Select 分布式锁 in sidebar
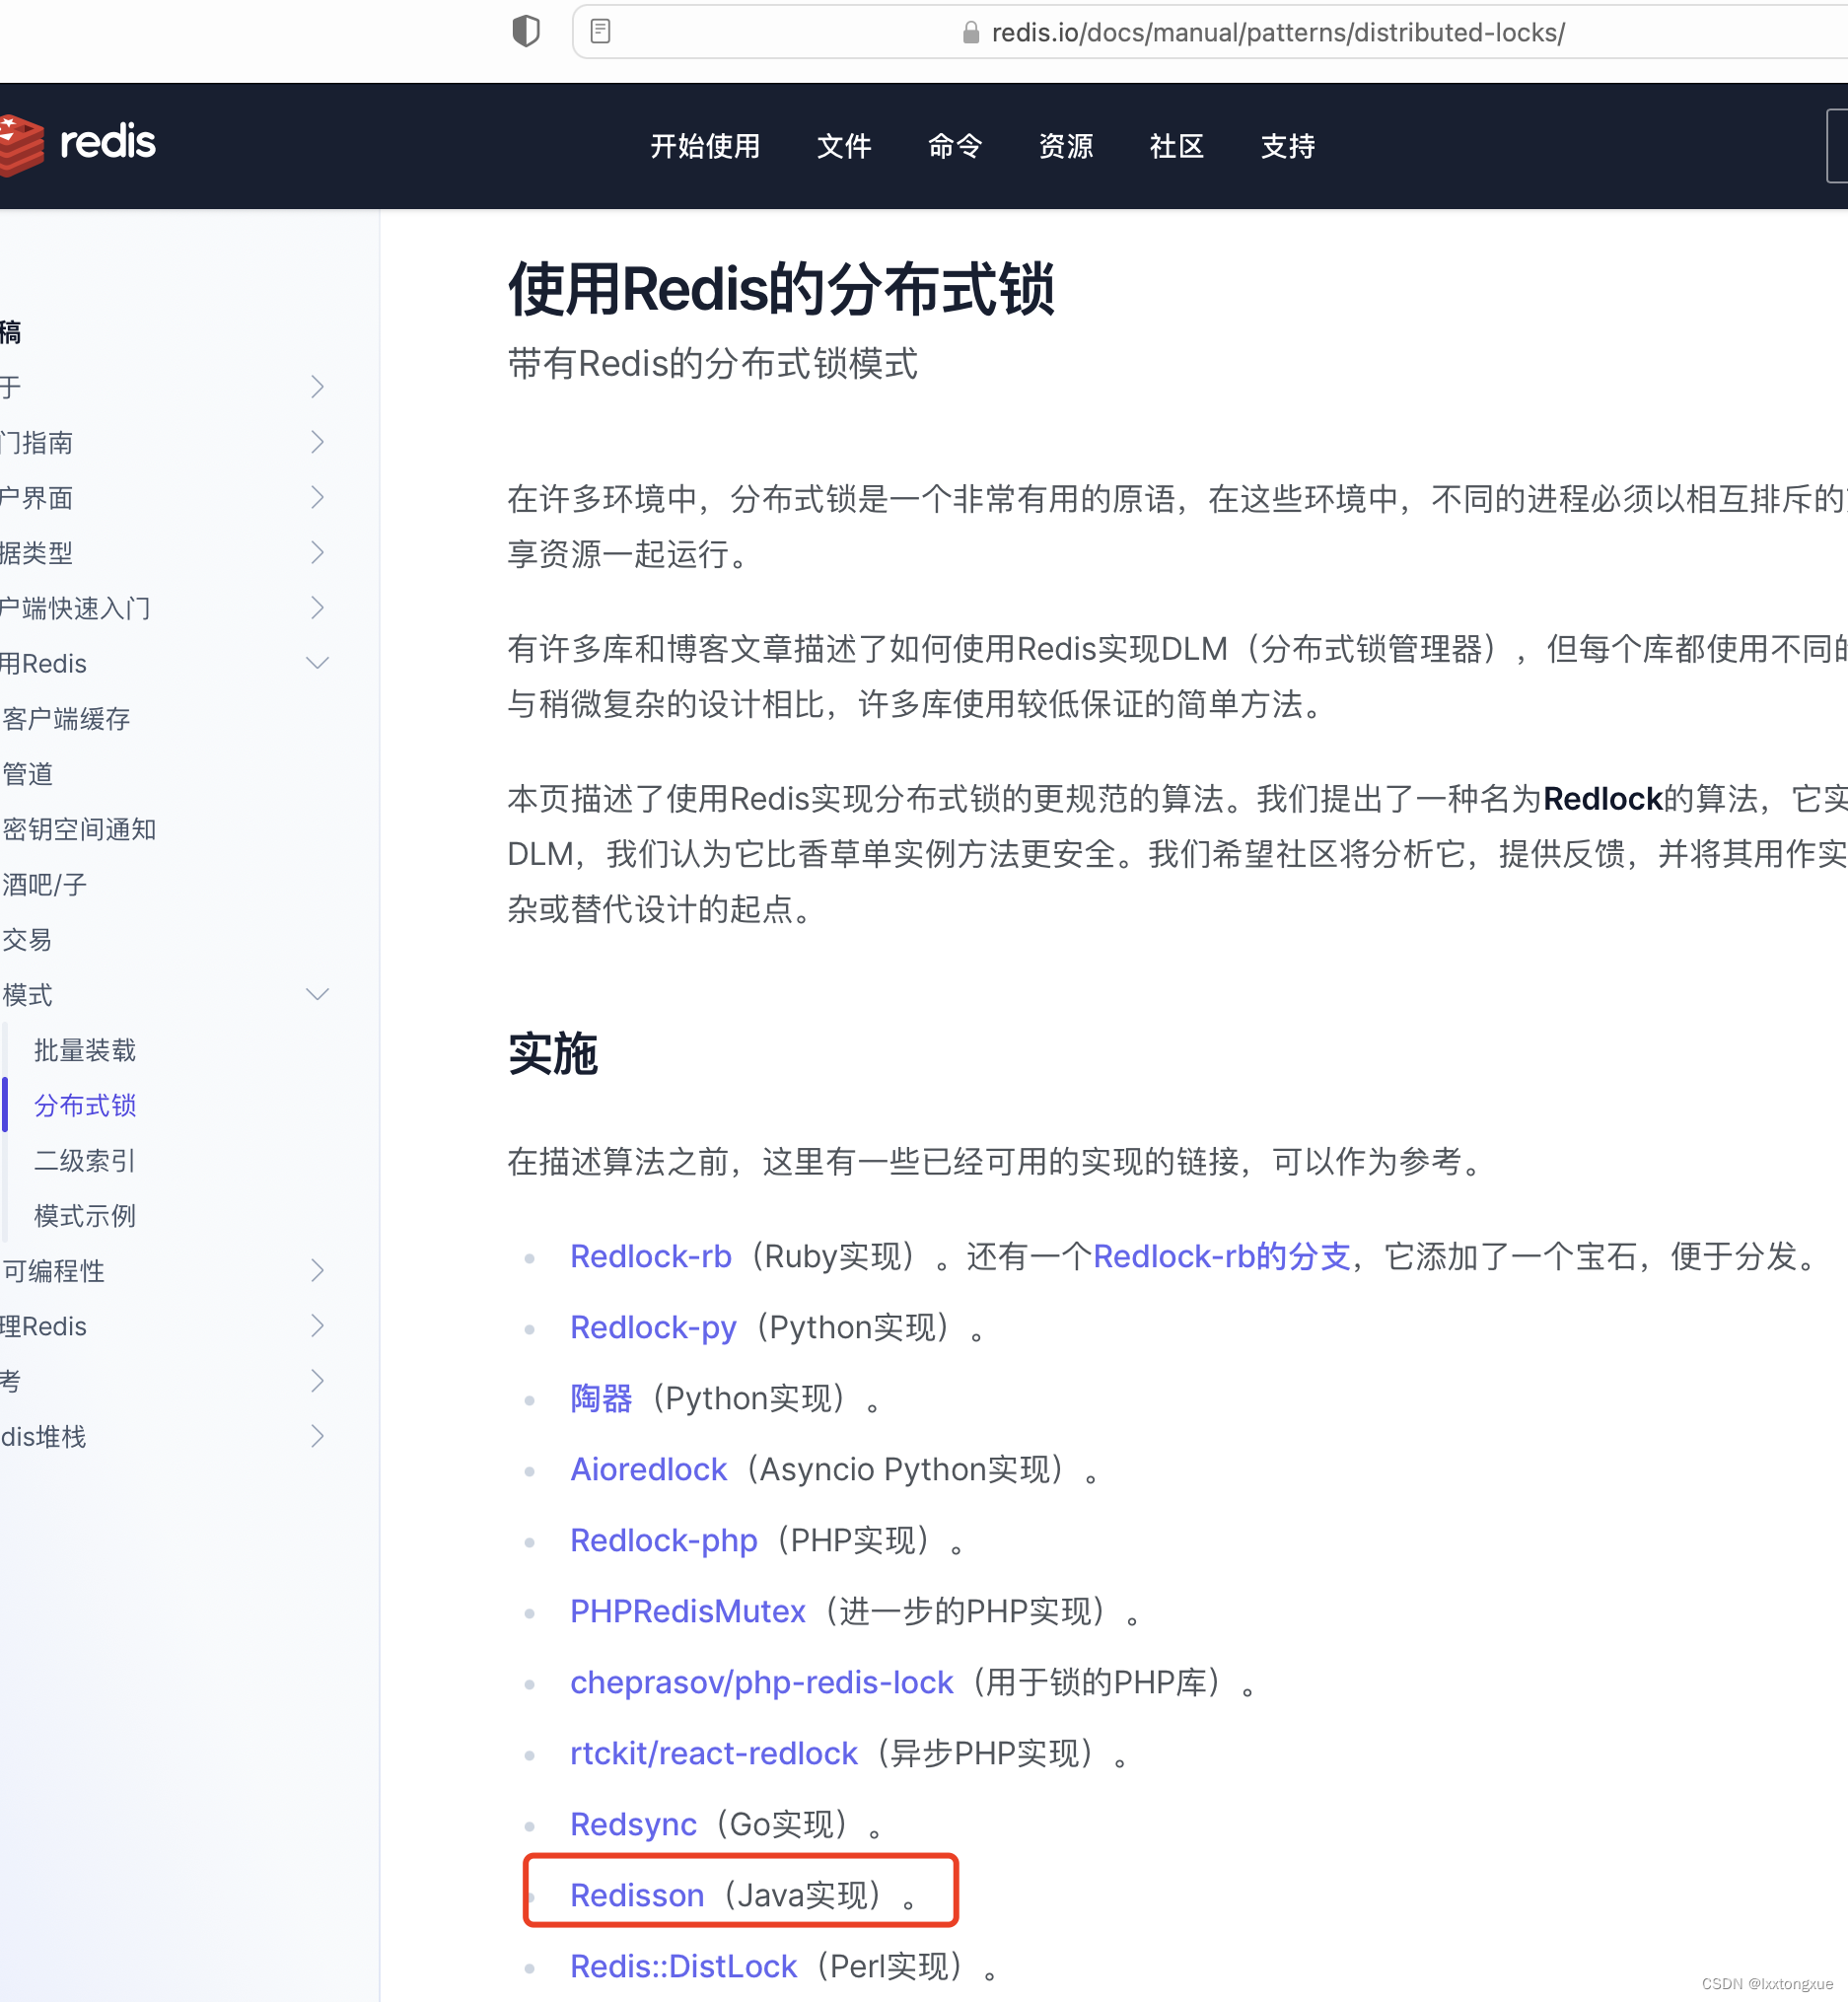Image resolution: width=1848 pixels, height=2002 pixels. (85, 1105)
